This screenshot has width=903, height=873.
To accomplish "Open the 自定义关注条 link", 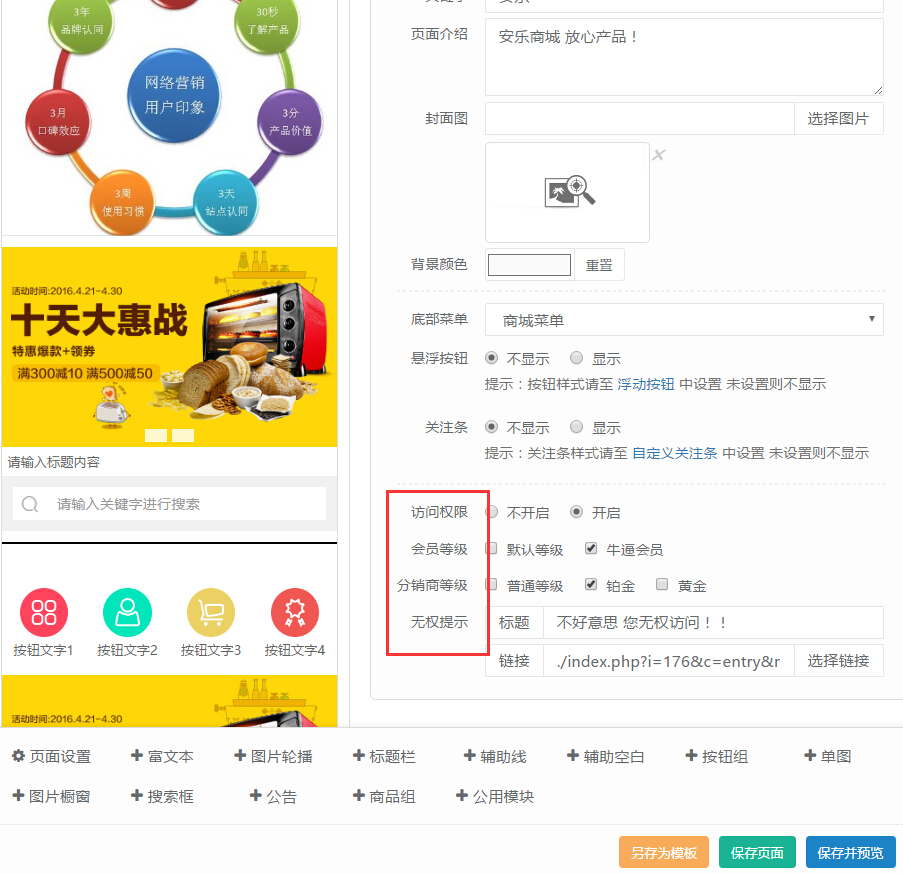I will [x=674, y=453].
